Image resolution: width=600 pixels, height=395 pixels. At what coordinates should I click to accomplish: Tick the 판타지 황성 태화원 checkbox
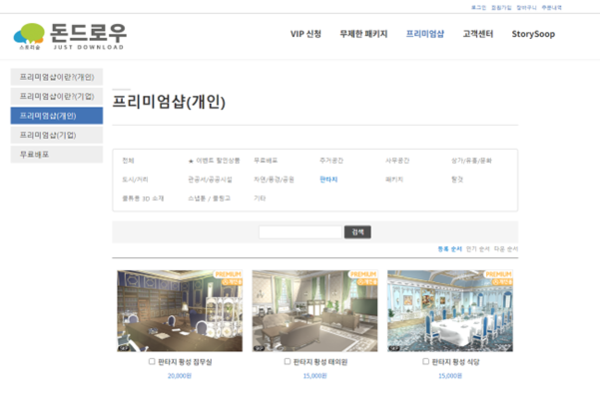(x=287, y=361)
